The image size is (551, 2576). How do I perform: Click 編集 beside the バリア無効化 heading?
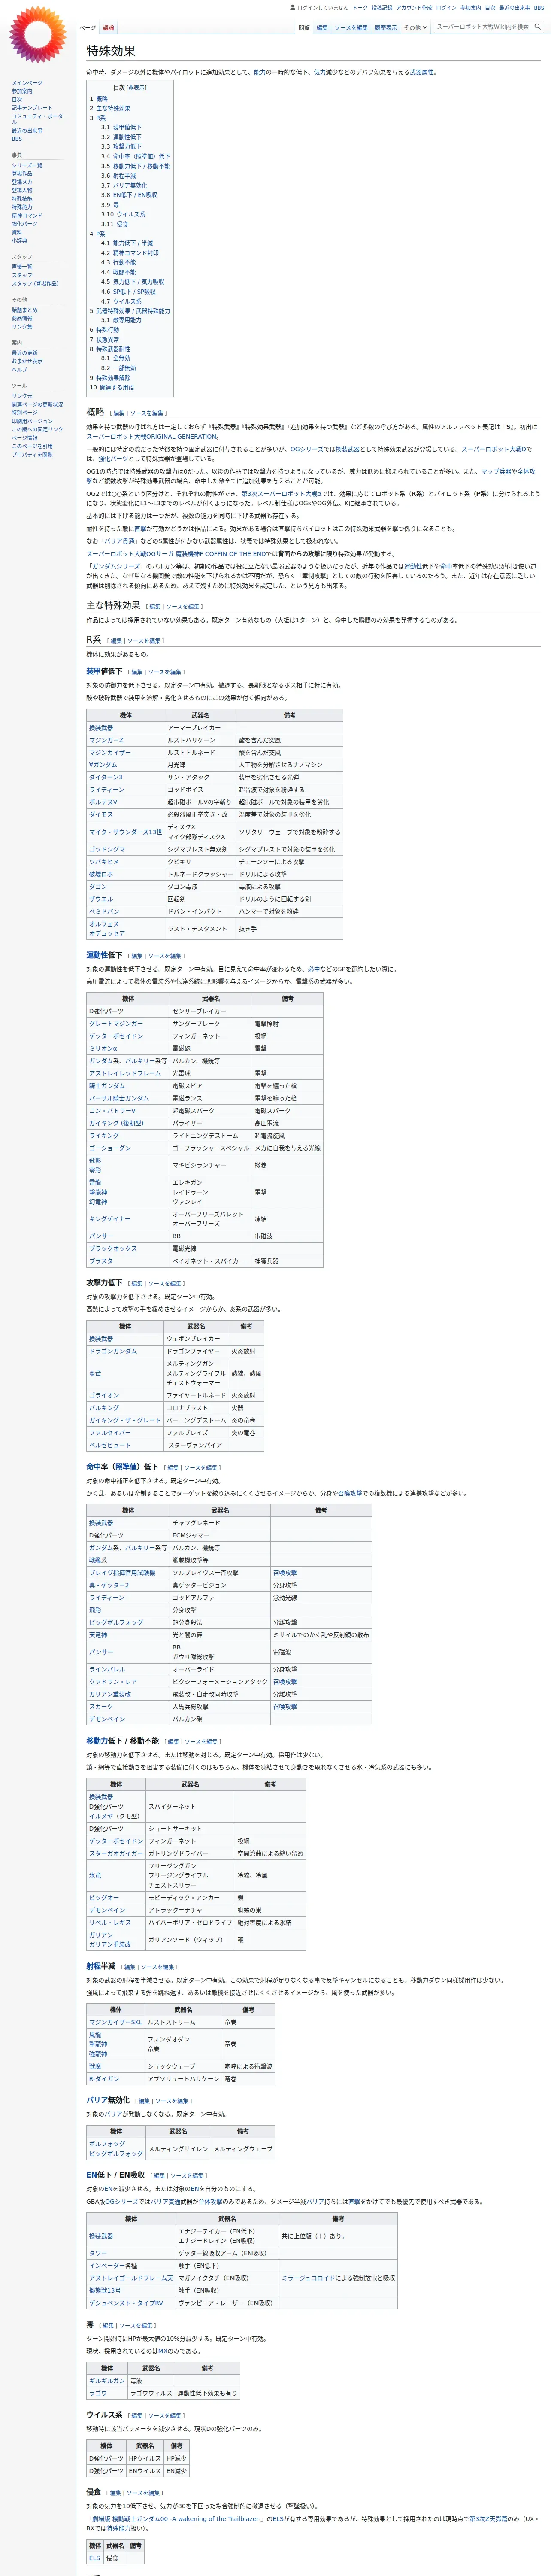tap(144, 2101)
